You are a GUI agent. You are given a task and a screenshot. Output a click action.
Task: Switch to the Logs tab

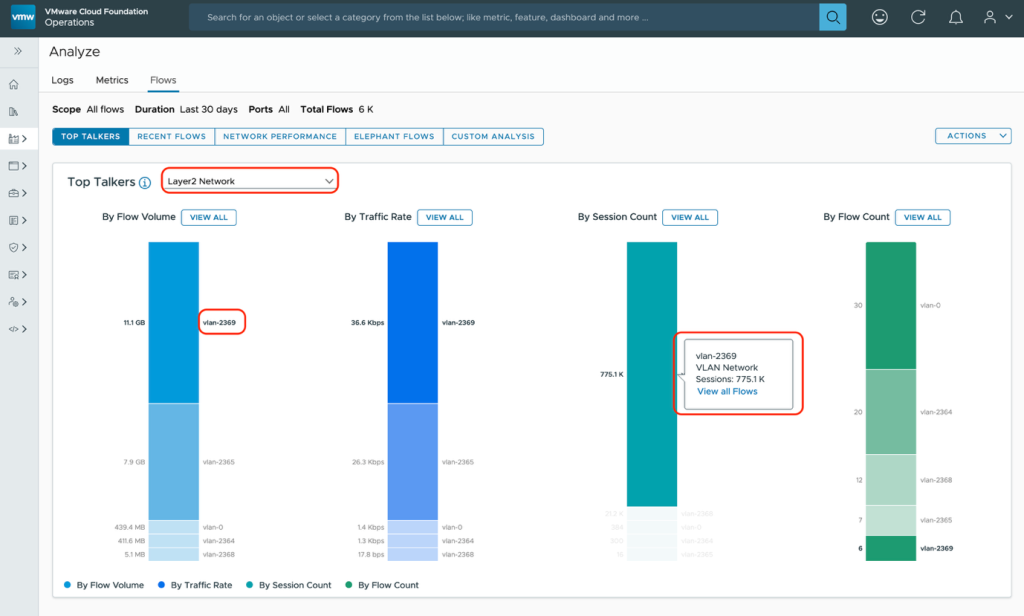[x=62, y=80]
